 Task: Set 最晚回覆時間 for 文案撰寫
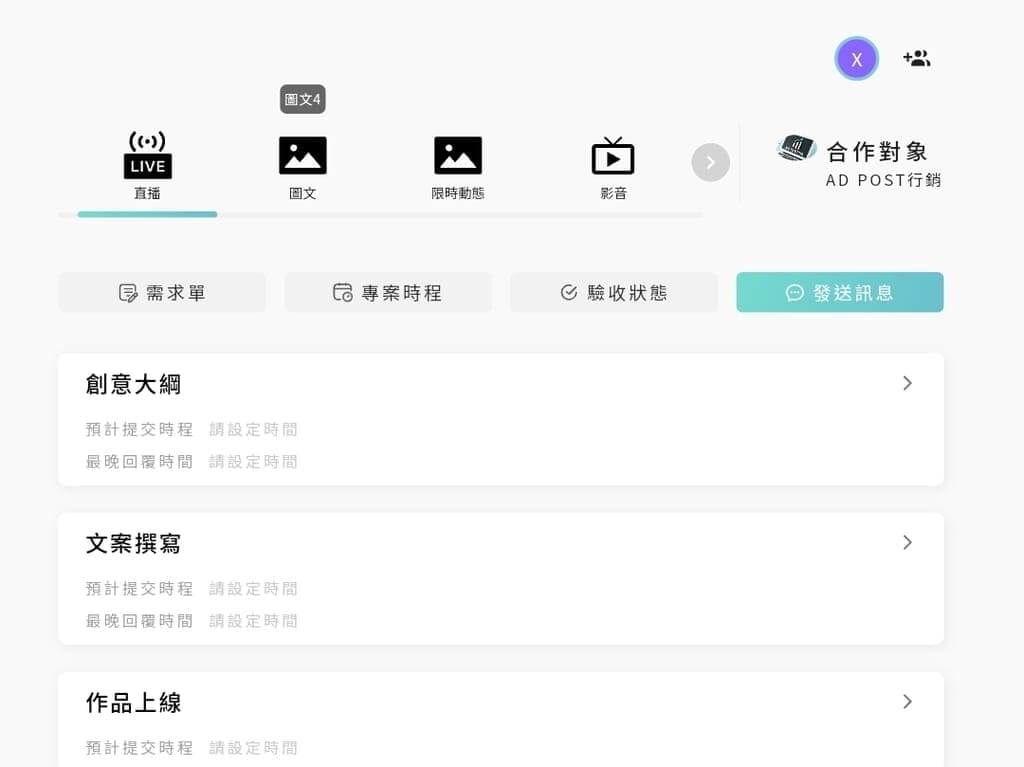[253, 621]
